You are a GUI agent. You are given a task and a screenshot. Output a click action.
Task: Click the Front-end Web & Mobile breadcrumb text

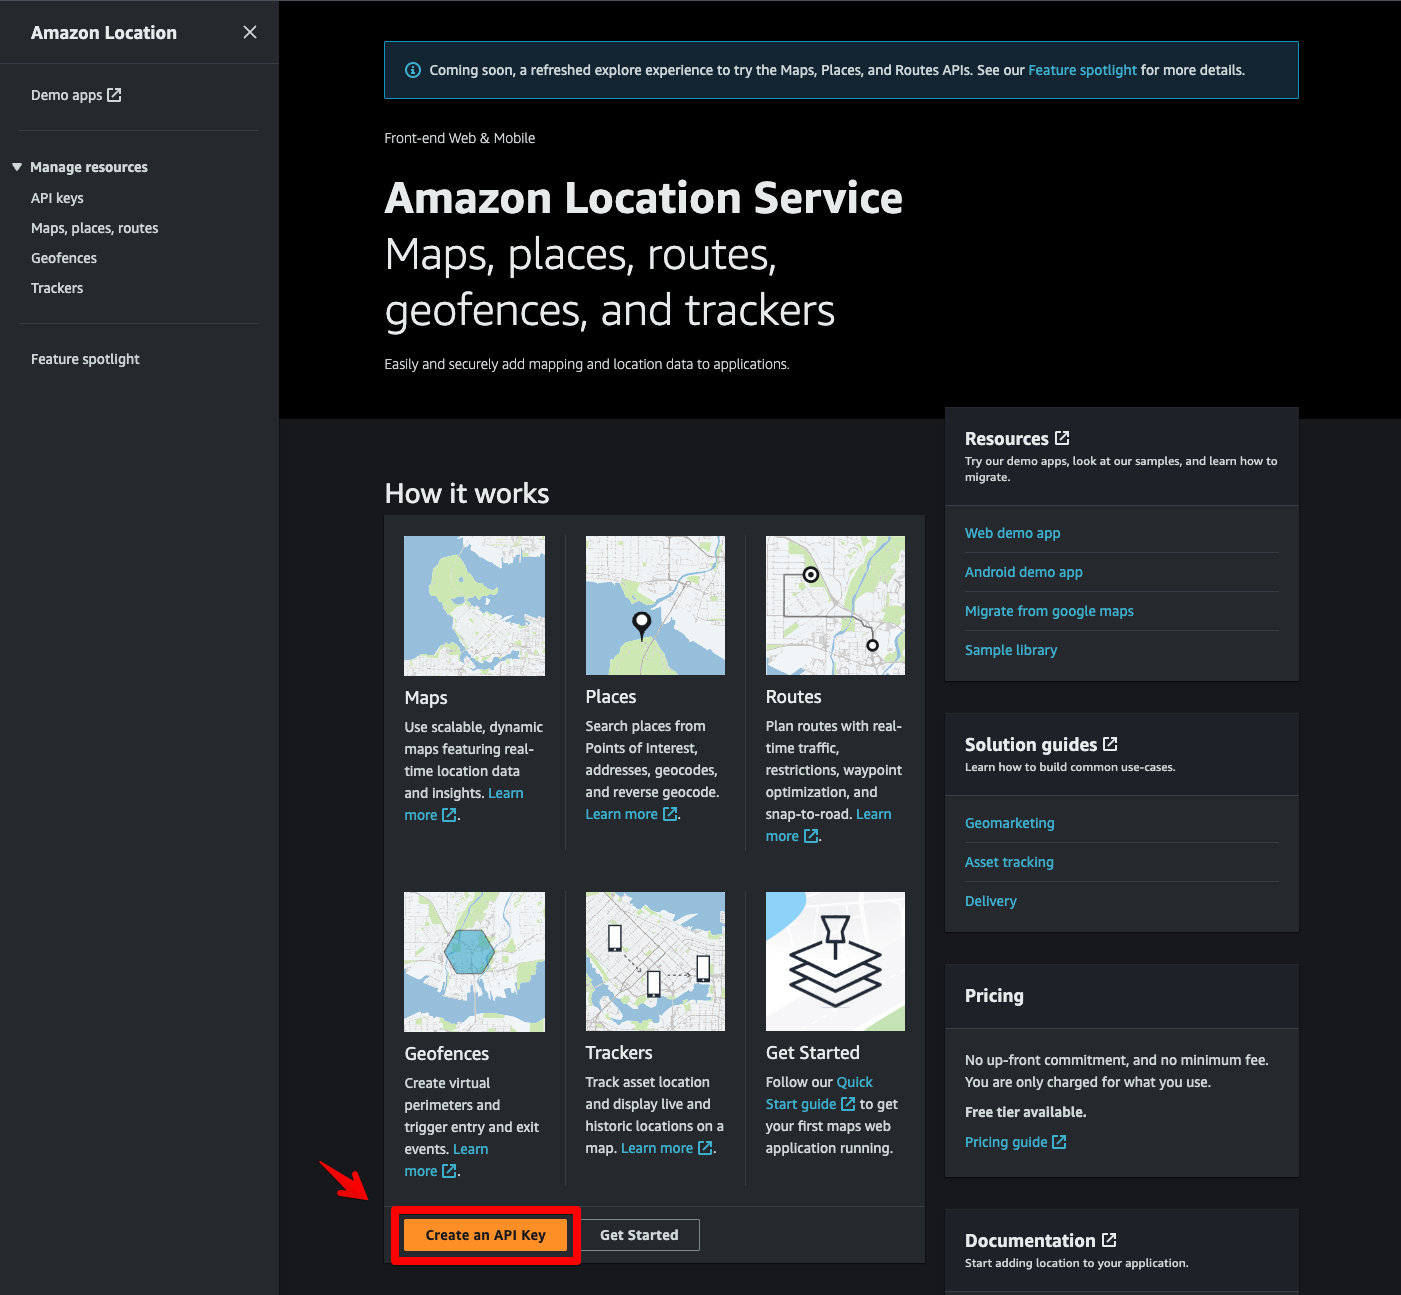pyautogui.click(x=460, y=138)
